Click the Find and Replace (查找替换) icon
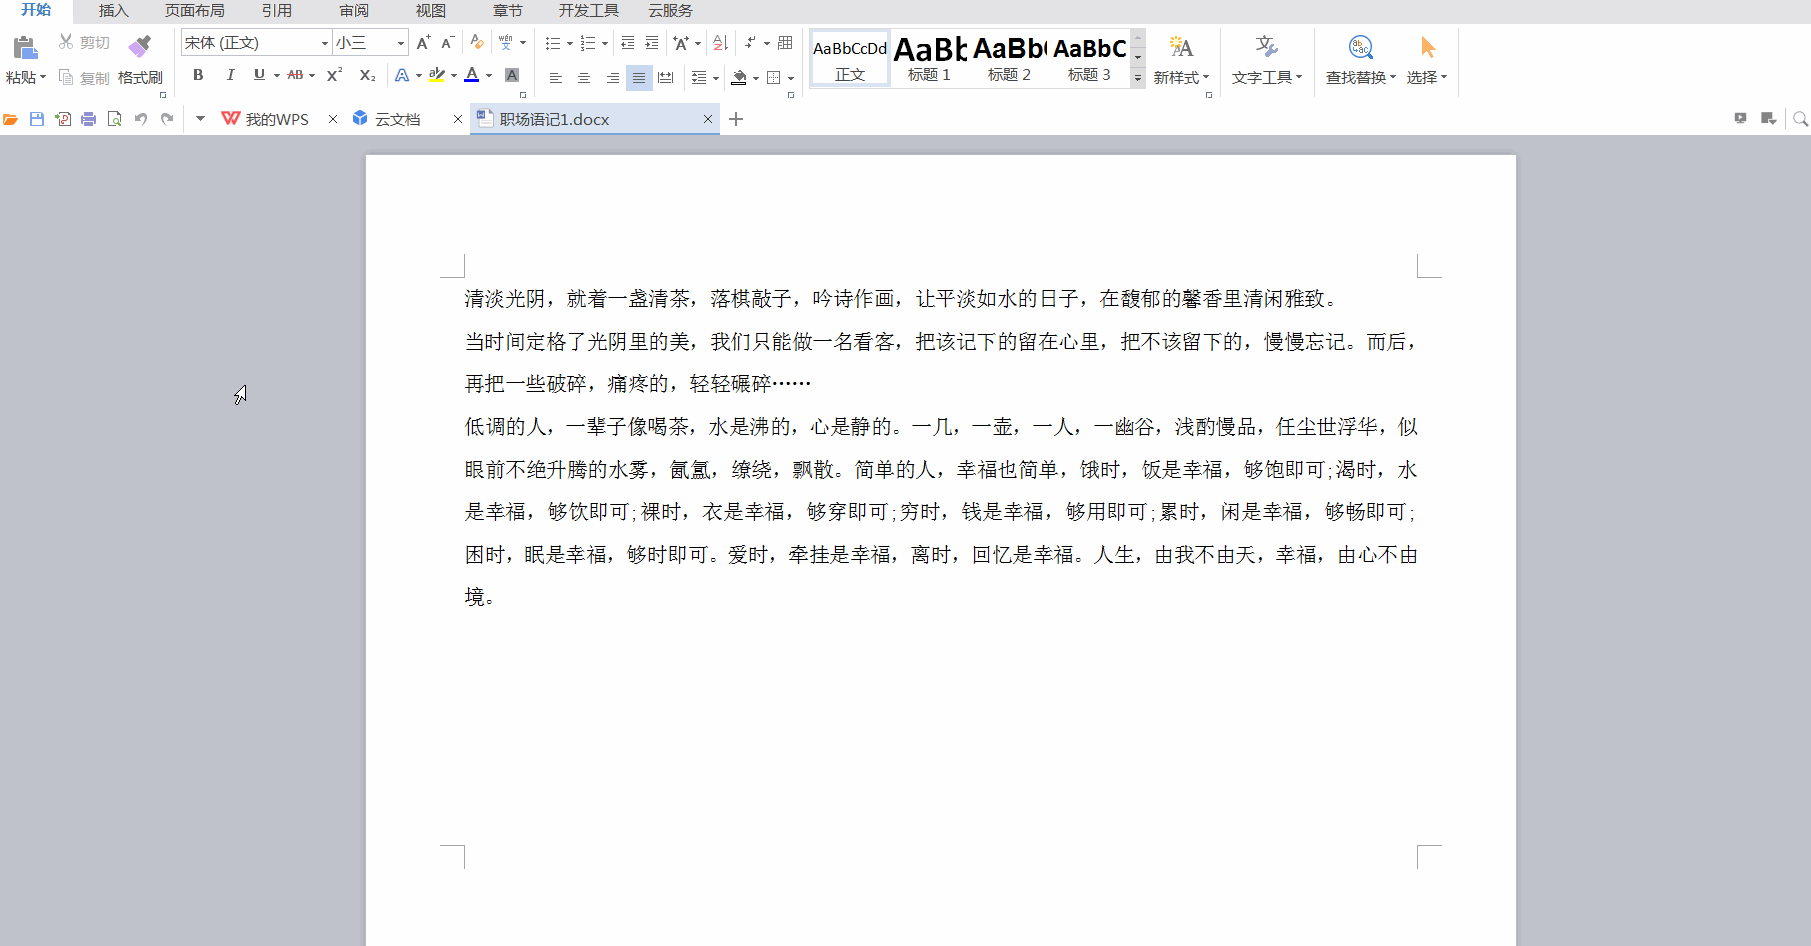 pos(1360,47)
